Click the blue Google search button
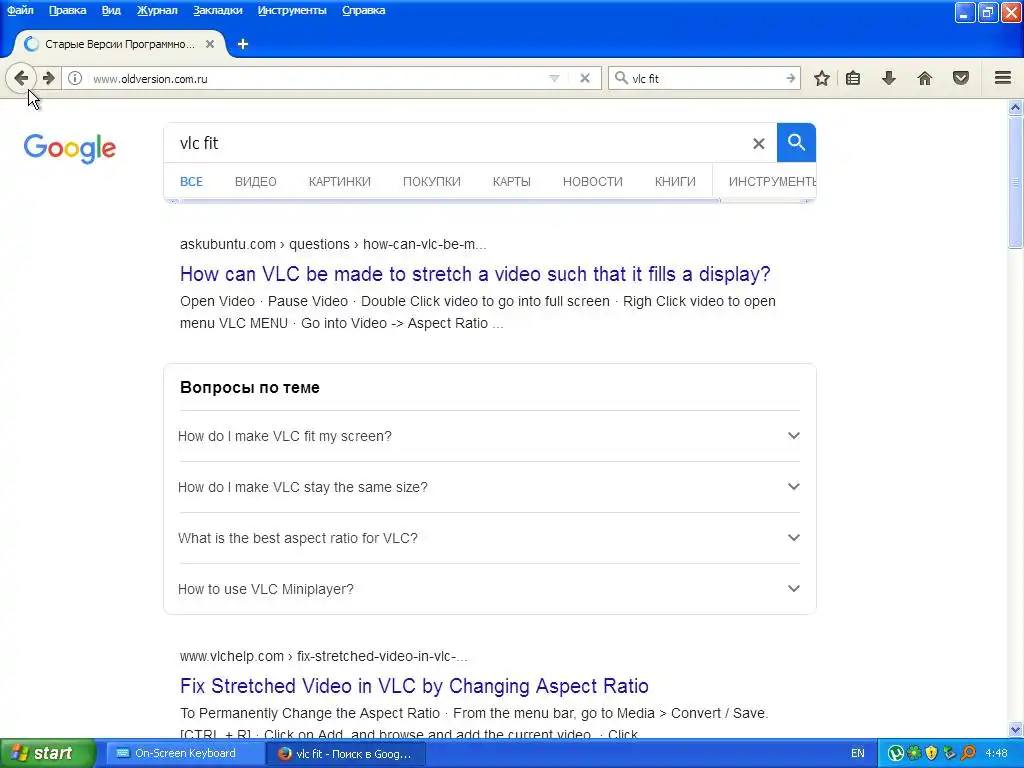 click(x=796, y=142)
